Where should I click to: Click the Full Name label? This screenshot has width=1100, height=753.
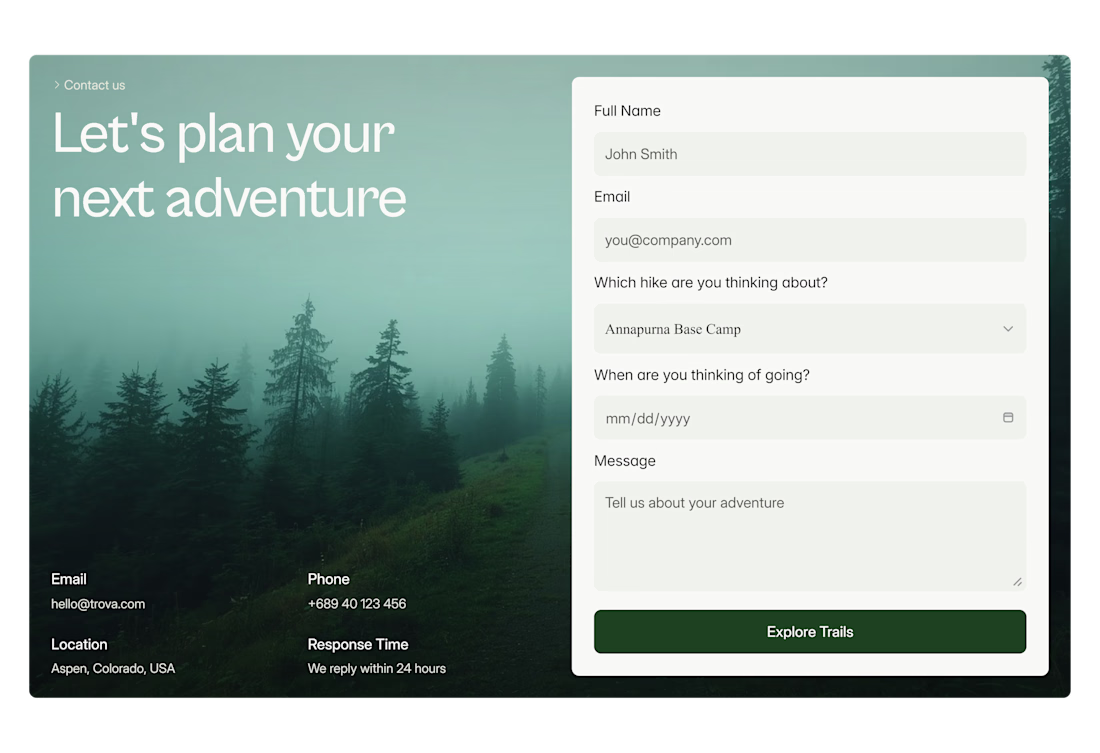click(x=627, y=111)
